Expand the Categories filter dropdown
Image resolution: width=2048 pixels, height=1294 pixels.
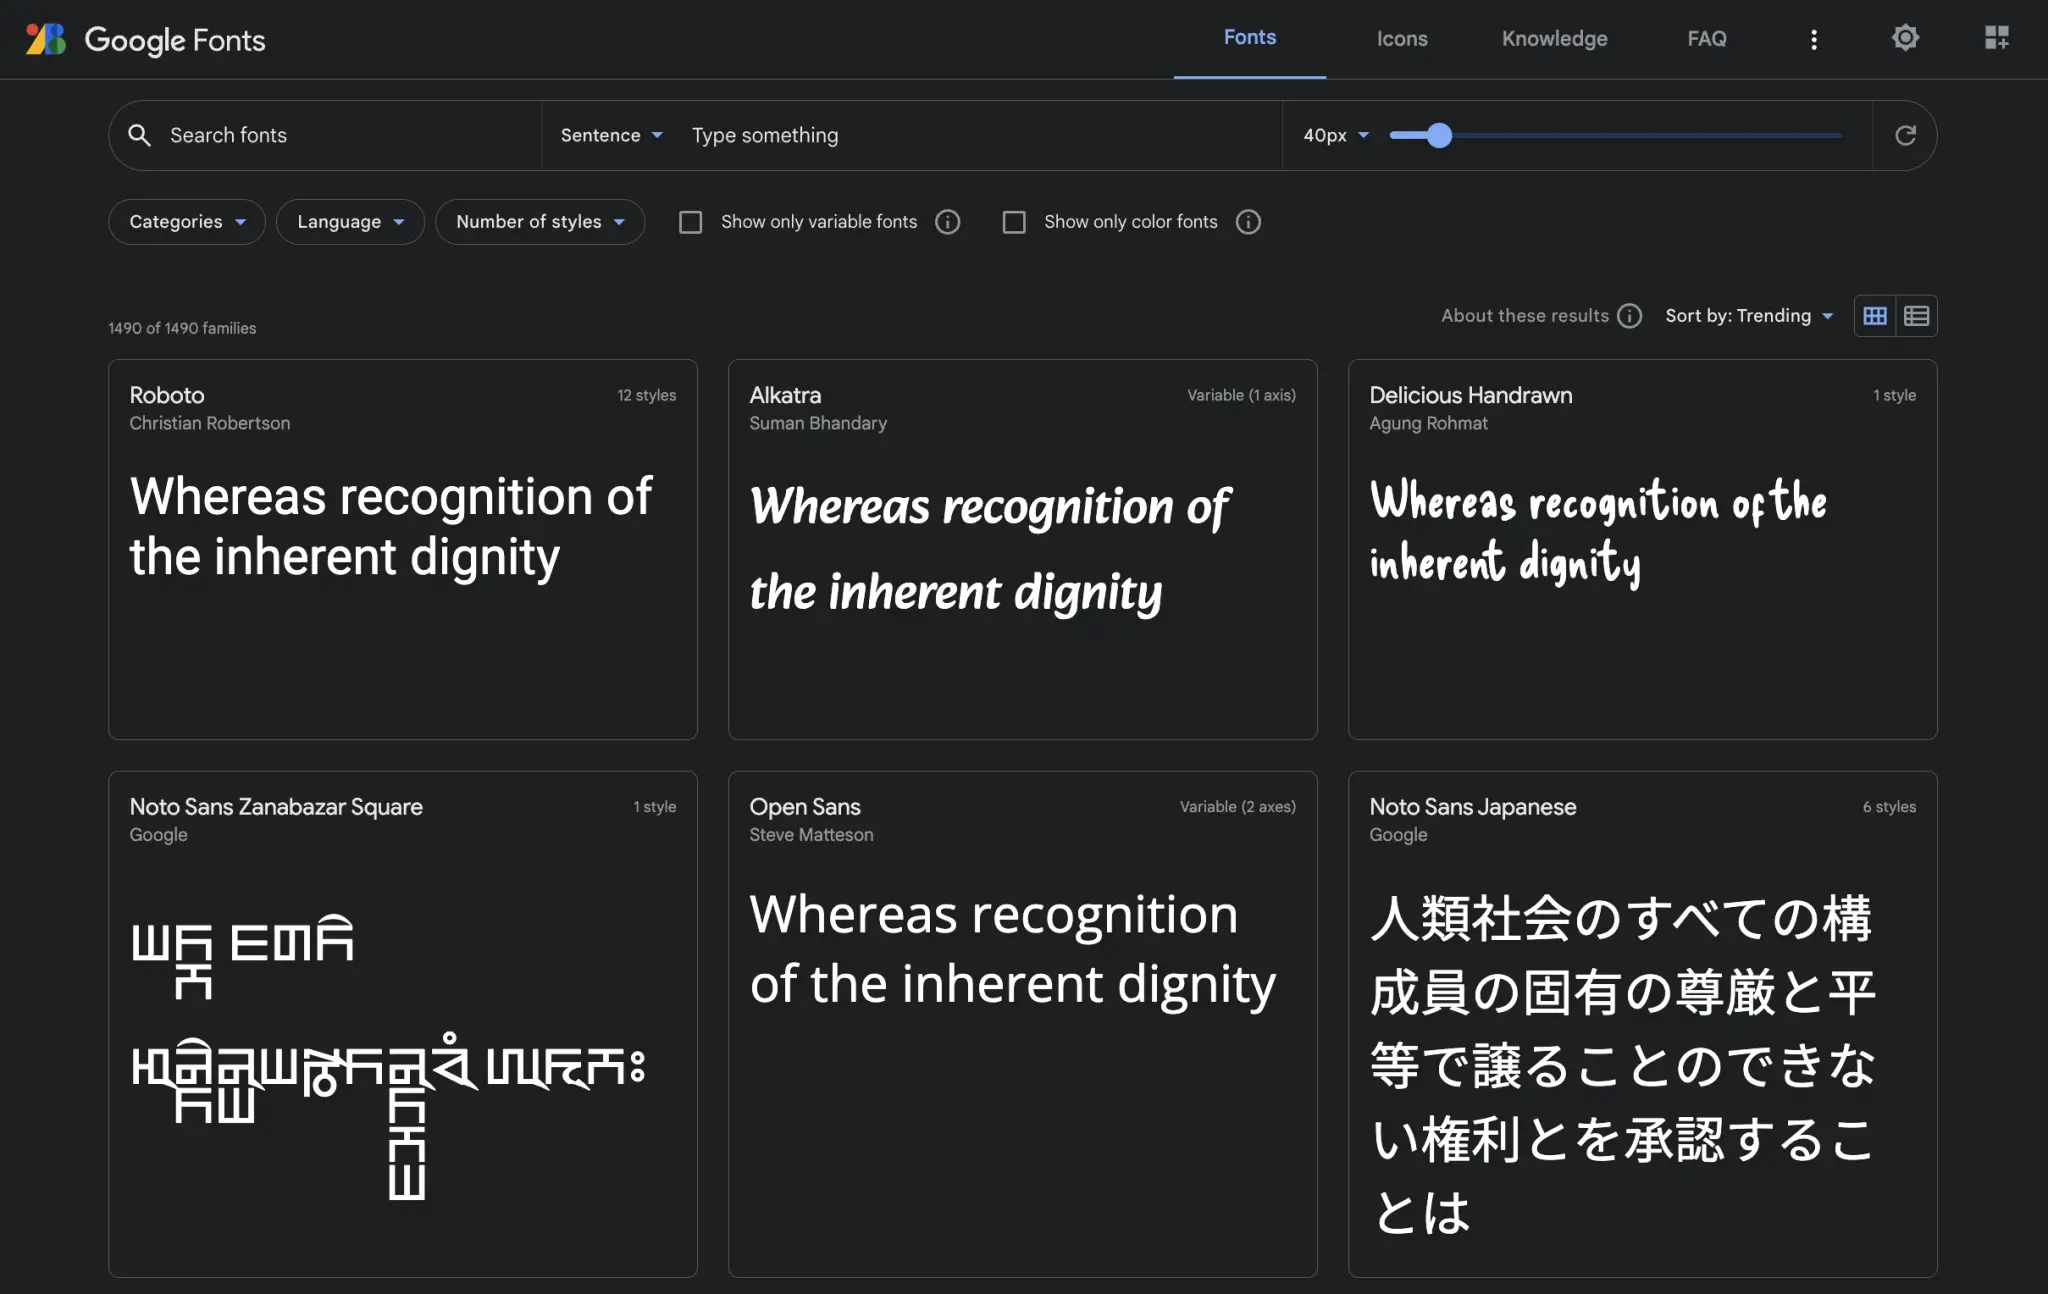[x=186, y=222]
